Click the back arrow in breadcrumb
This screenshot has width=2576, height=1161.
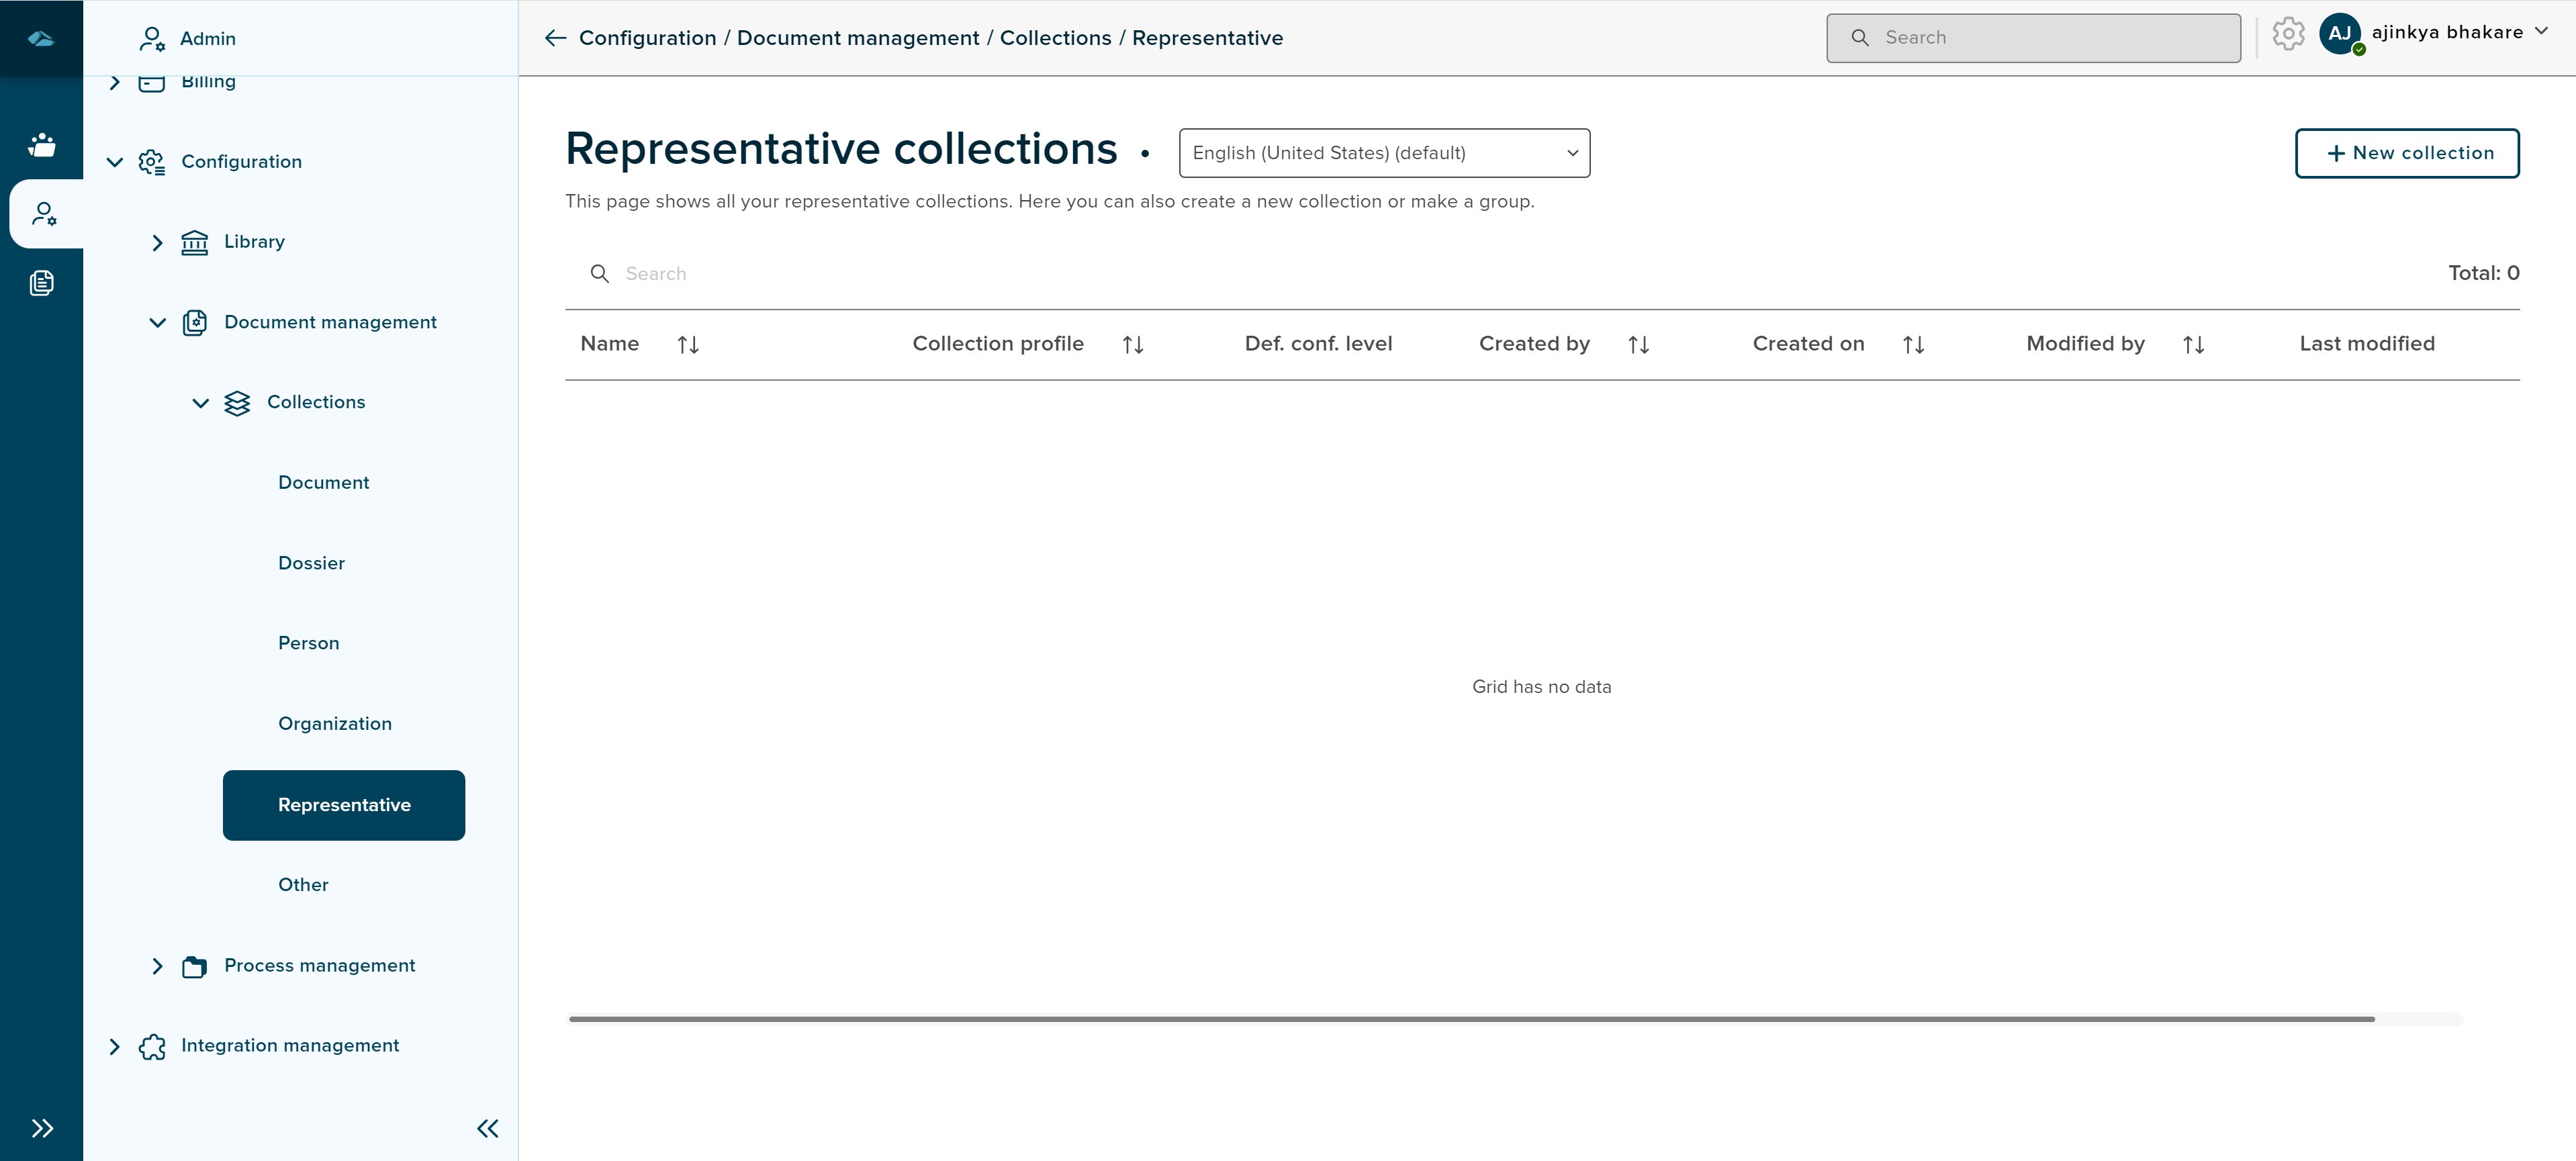(x=555, y=38)
